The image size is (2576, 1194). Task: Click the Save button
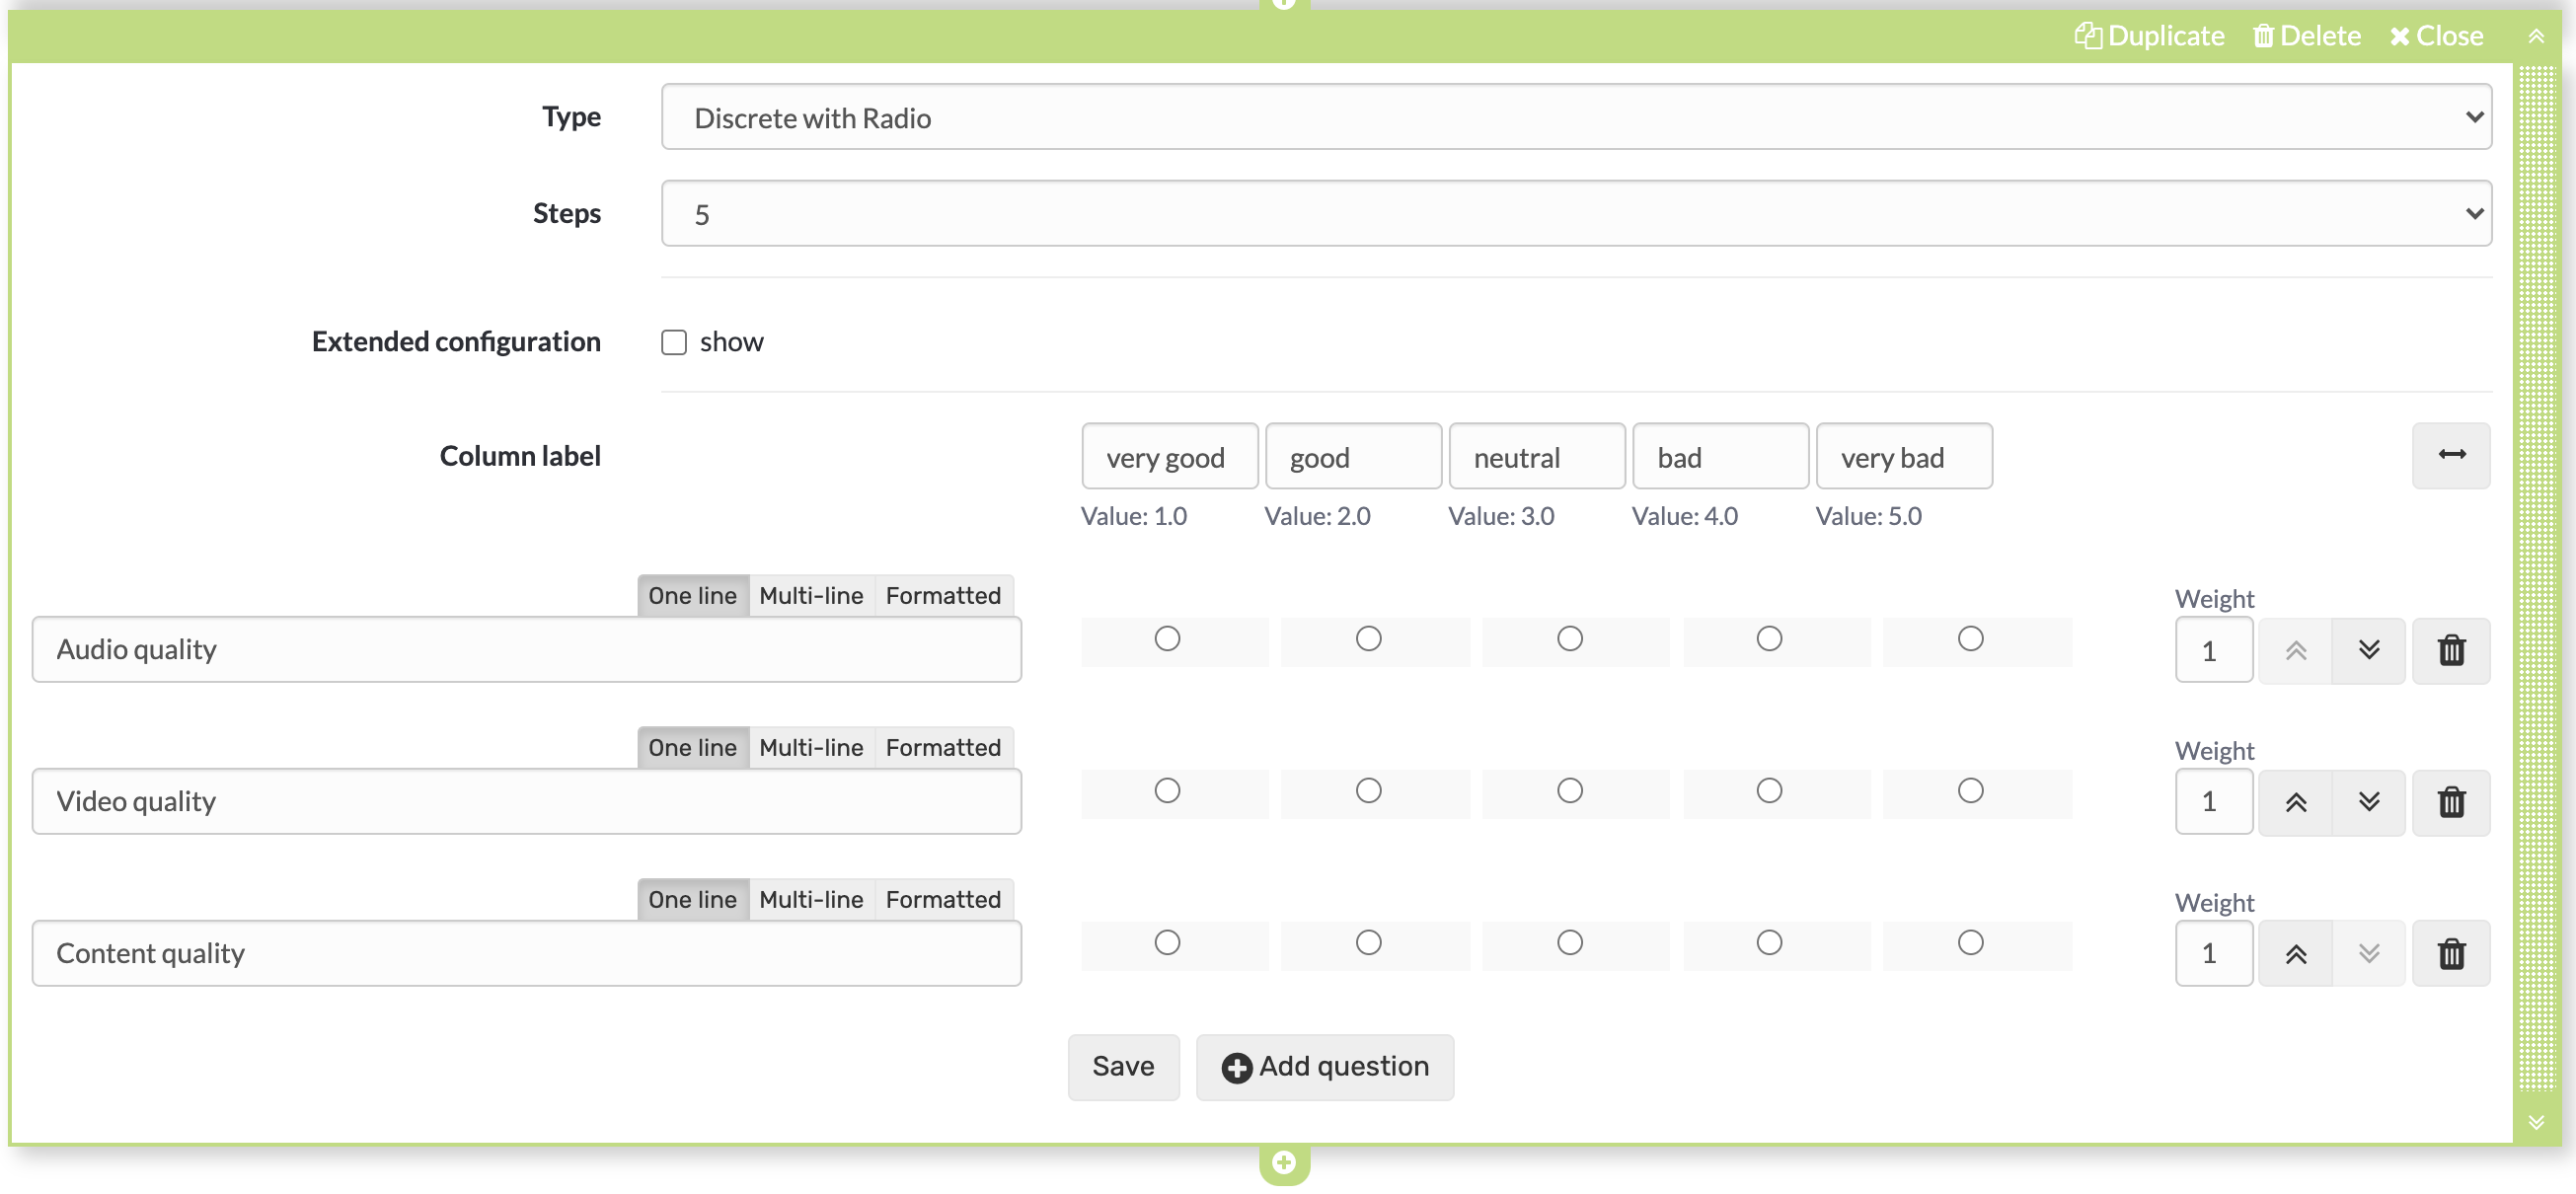pyautogui.click(x=1122, y=1066)
